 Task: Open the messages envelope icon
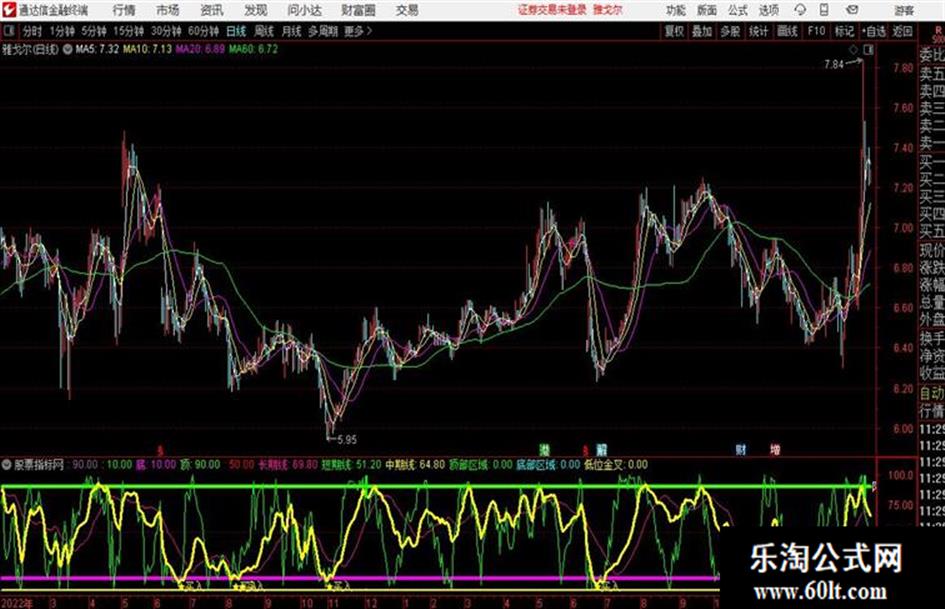click(x=852, y=10)
